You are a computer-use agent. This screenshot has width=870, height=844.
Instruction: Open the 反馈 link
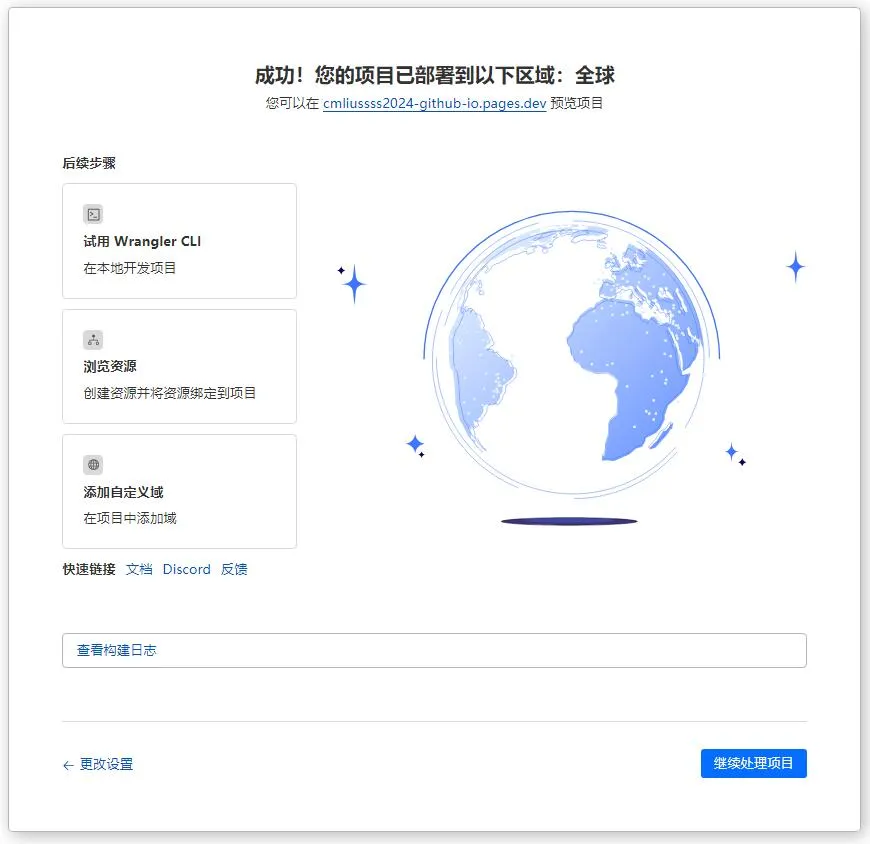(234, 569)
